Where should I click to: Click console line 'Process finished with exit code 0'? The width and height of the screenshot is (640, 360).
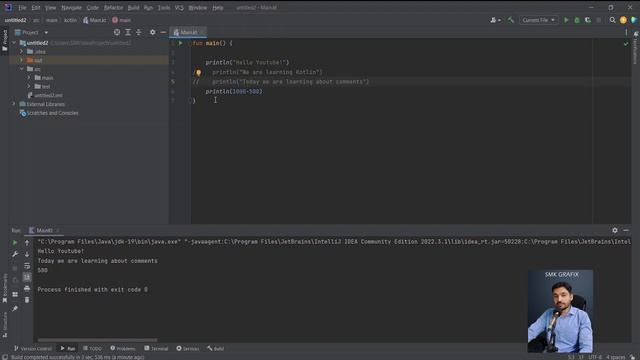93,289
